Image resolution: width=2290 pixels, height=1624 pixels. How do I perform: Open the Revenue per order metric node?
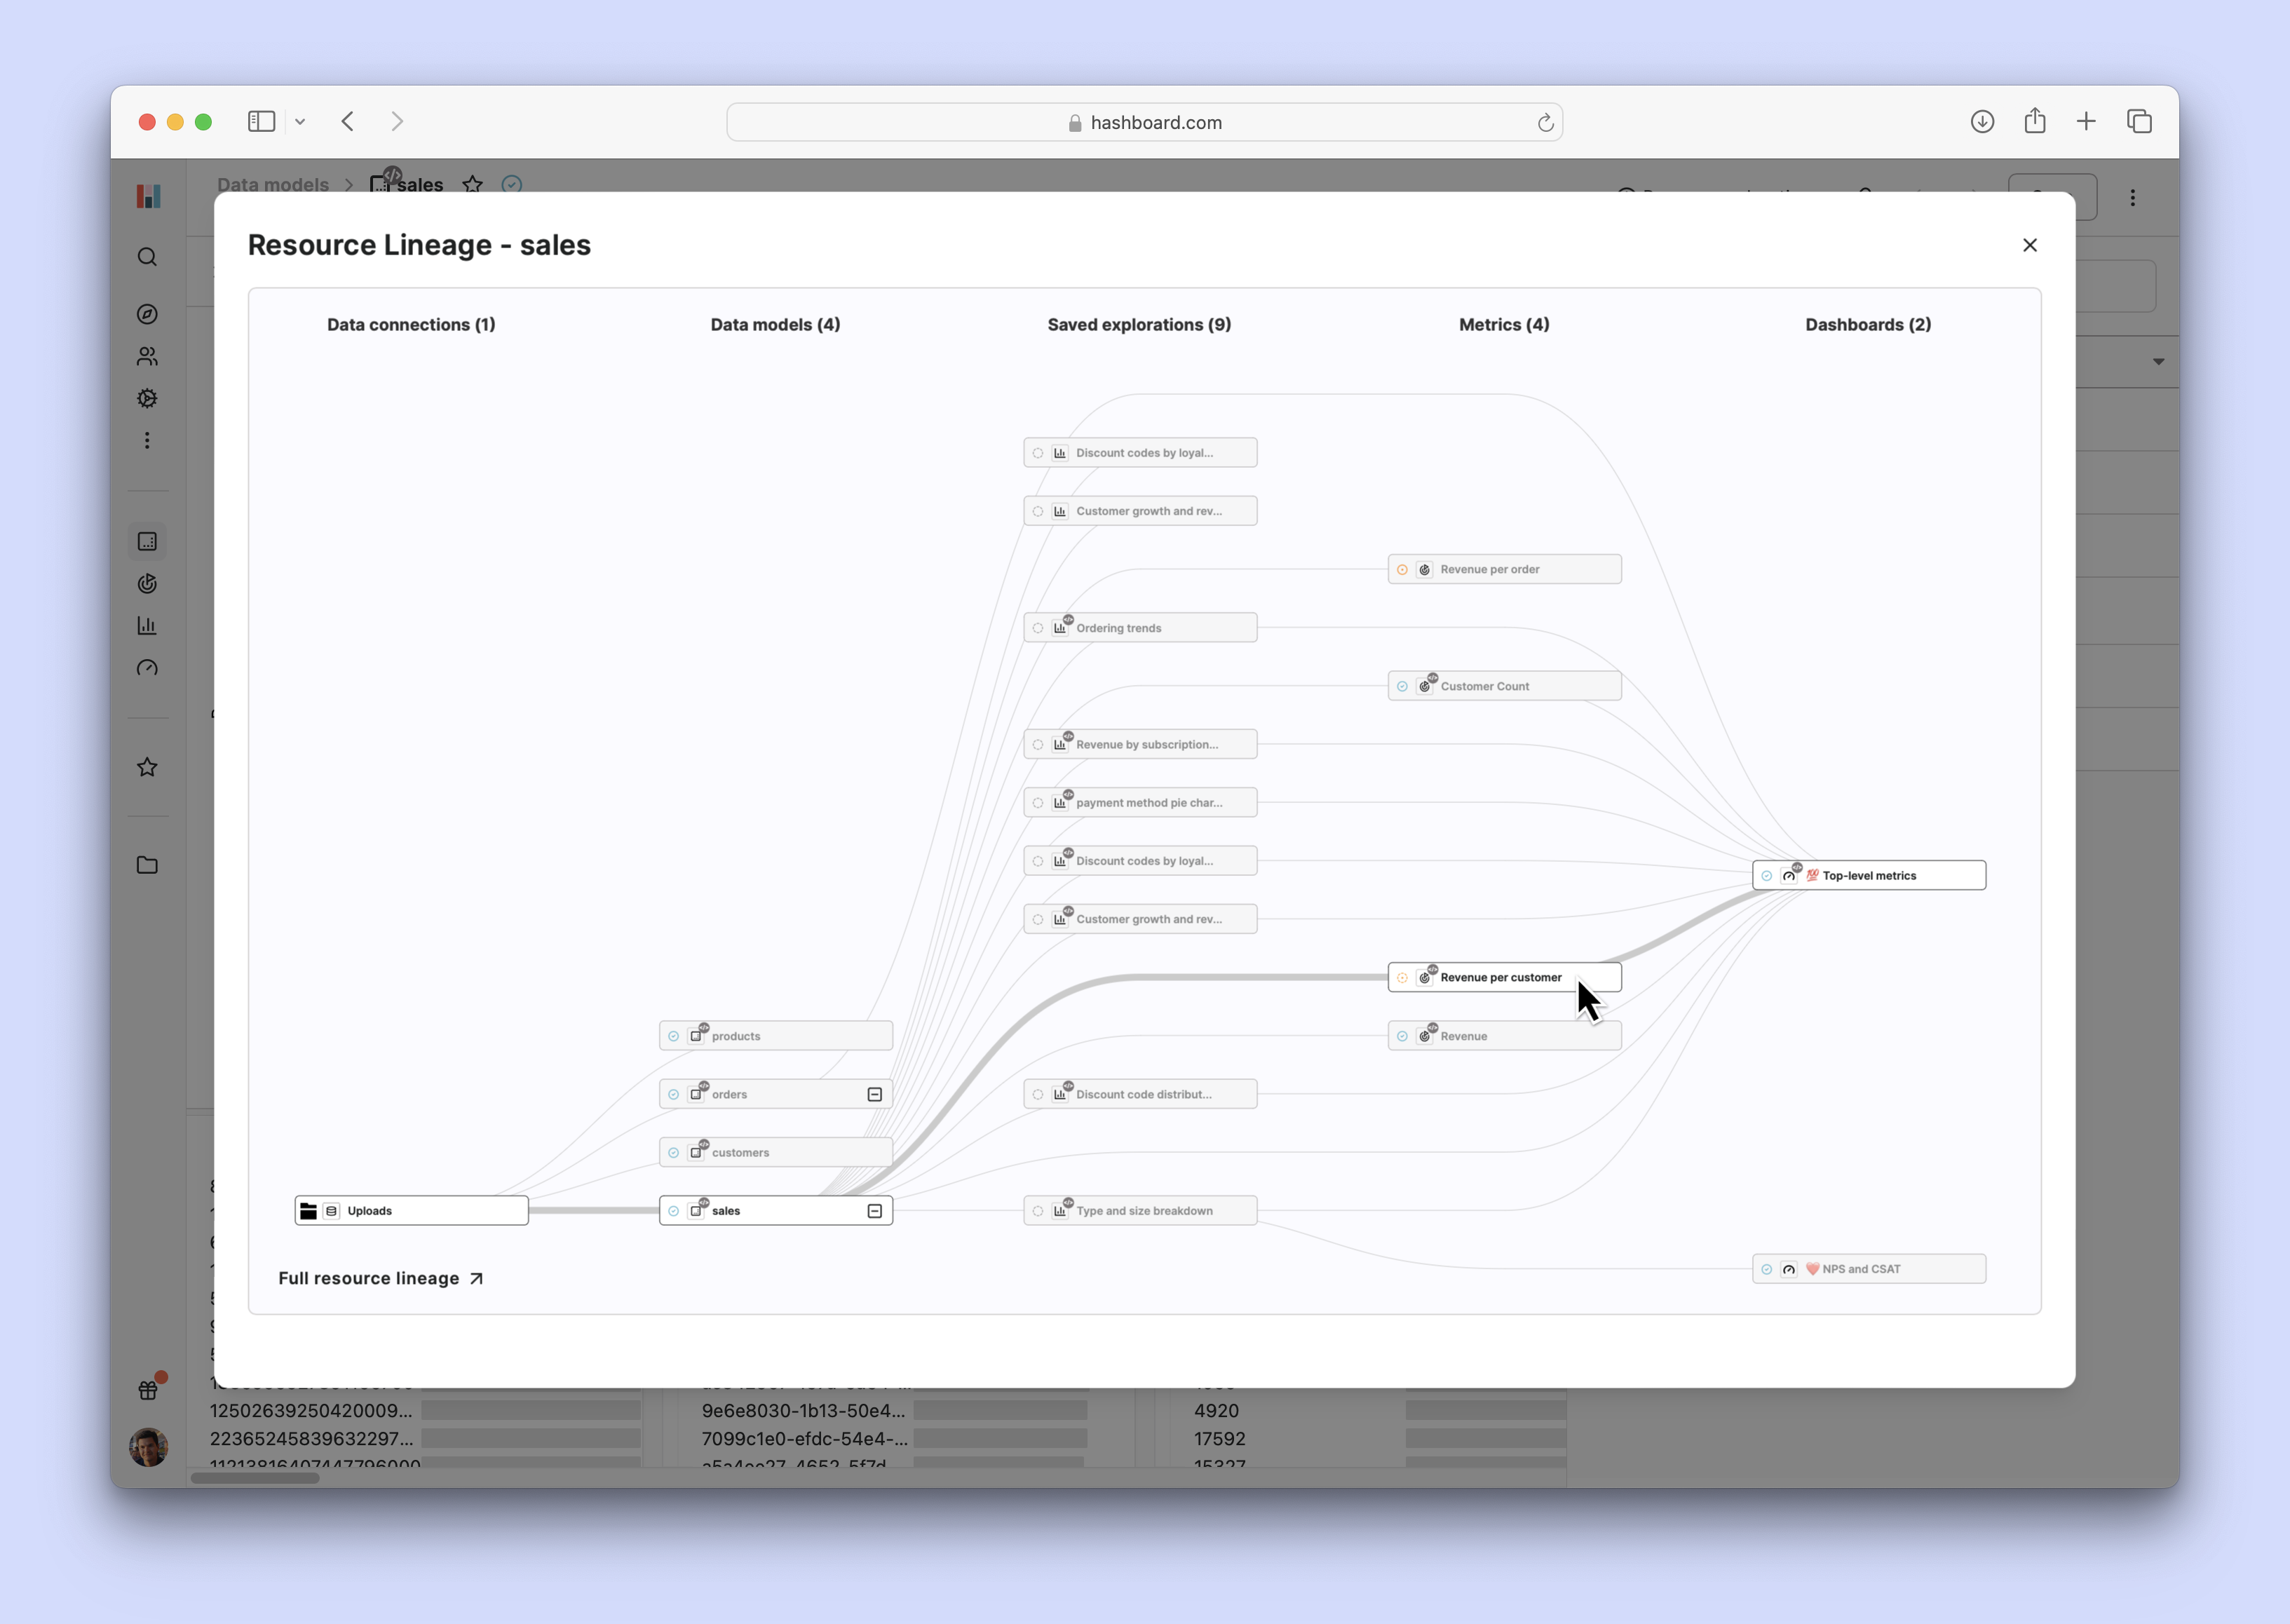[1504, 570]
